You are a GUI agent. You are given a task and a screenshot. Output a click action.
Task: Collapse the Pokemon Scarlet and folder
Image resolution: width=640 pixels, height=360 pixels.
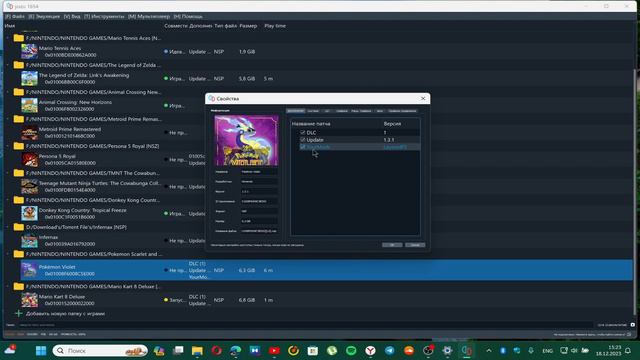7,254
